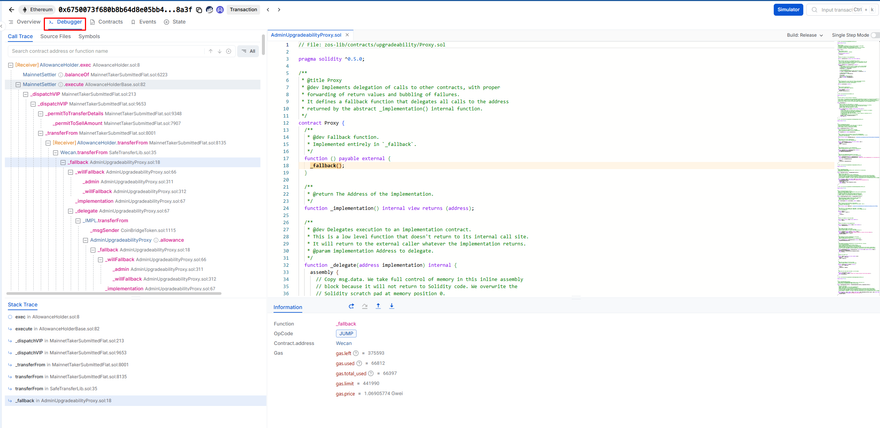Toggle Single Step Mode switch
Image resolution: width=880 pixels, height=428 pixels.
[874, 35]
